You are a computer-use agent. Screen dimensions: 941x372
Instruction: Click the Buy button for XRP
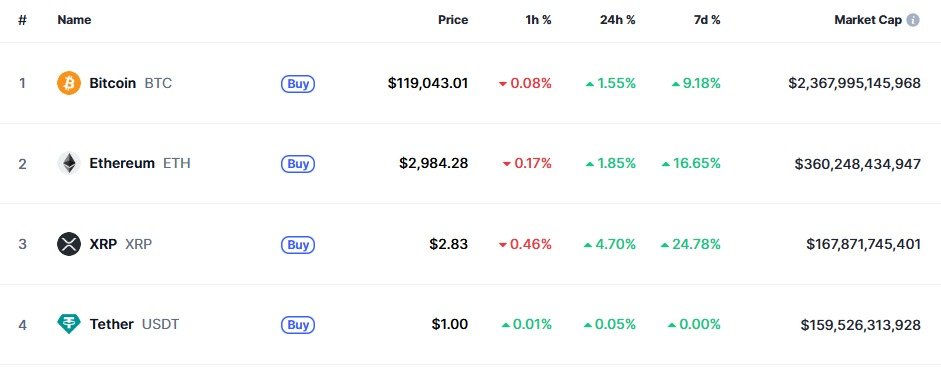[298, 245]
